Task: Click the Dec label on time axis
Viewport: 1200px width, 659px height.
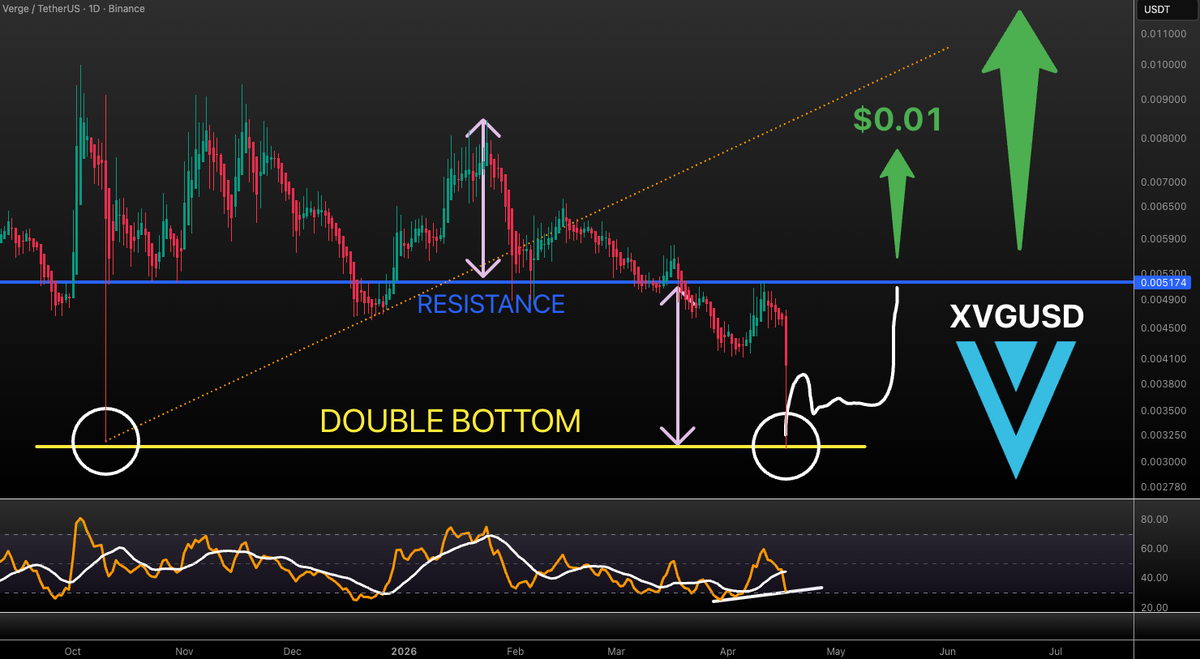Action: click(292, 650)
